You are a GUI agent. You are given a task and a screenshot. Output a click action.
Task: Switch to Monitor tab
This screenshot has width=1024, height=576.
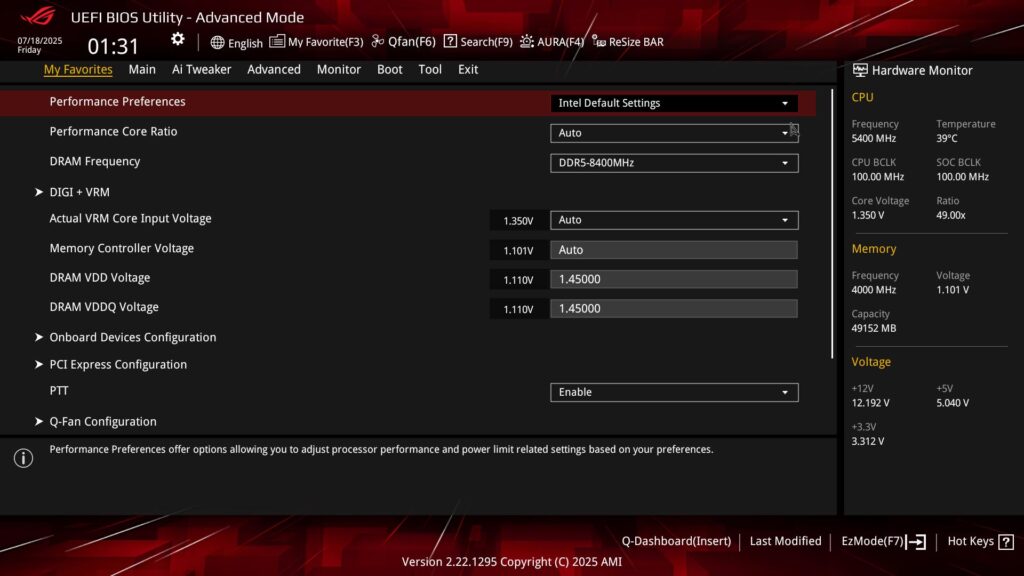(x=338, y=69)
